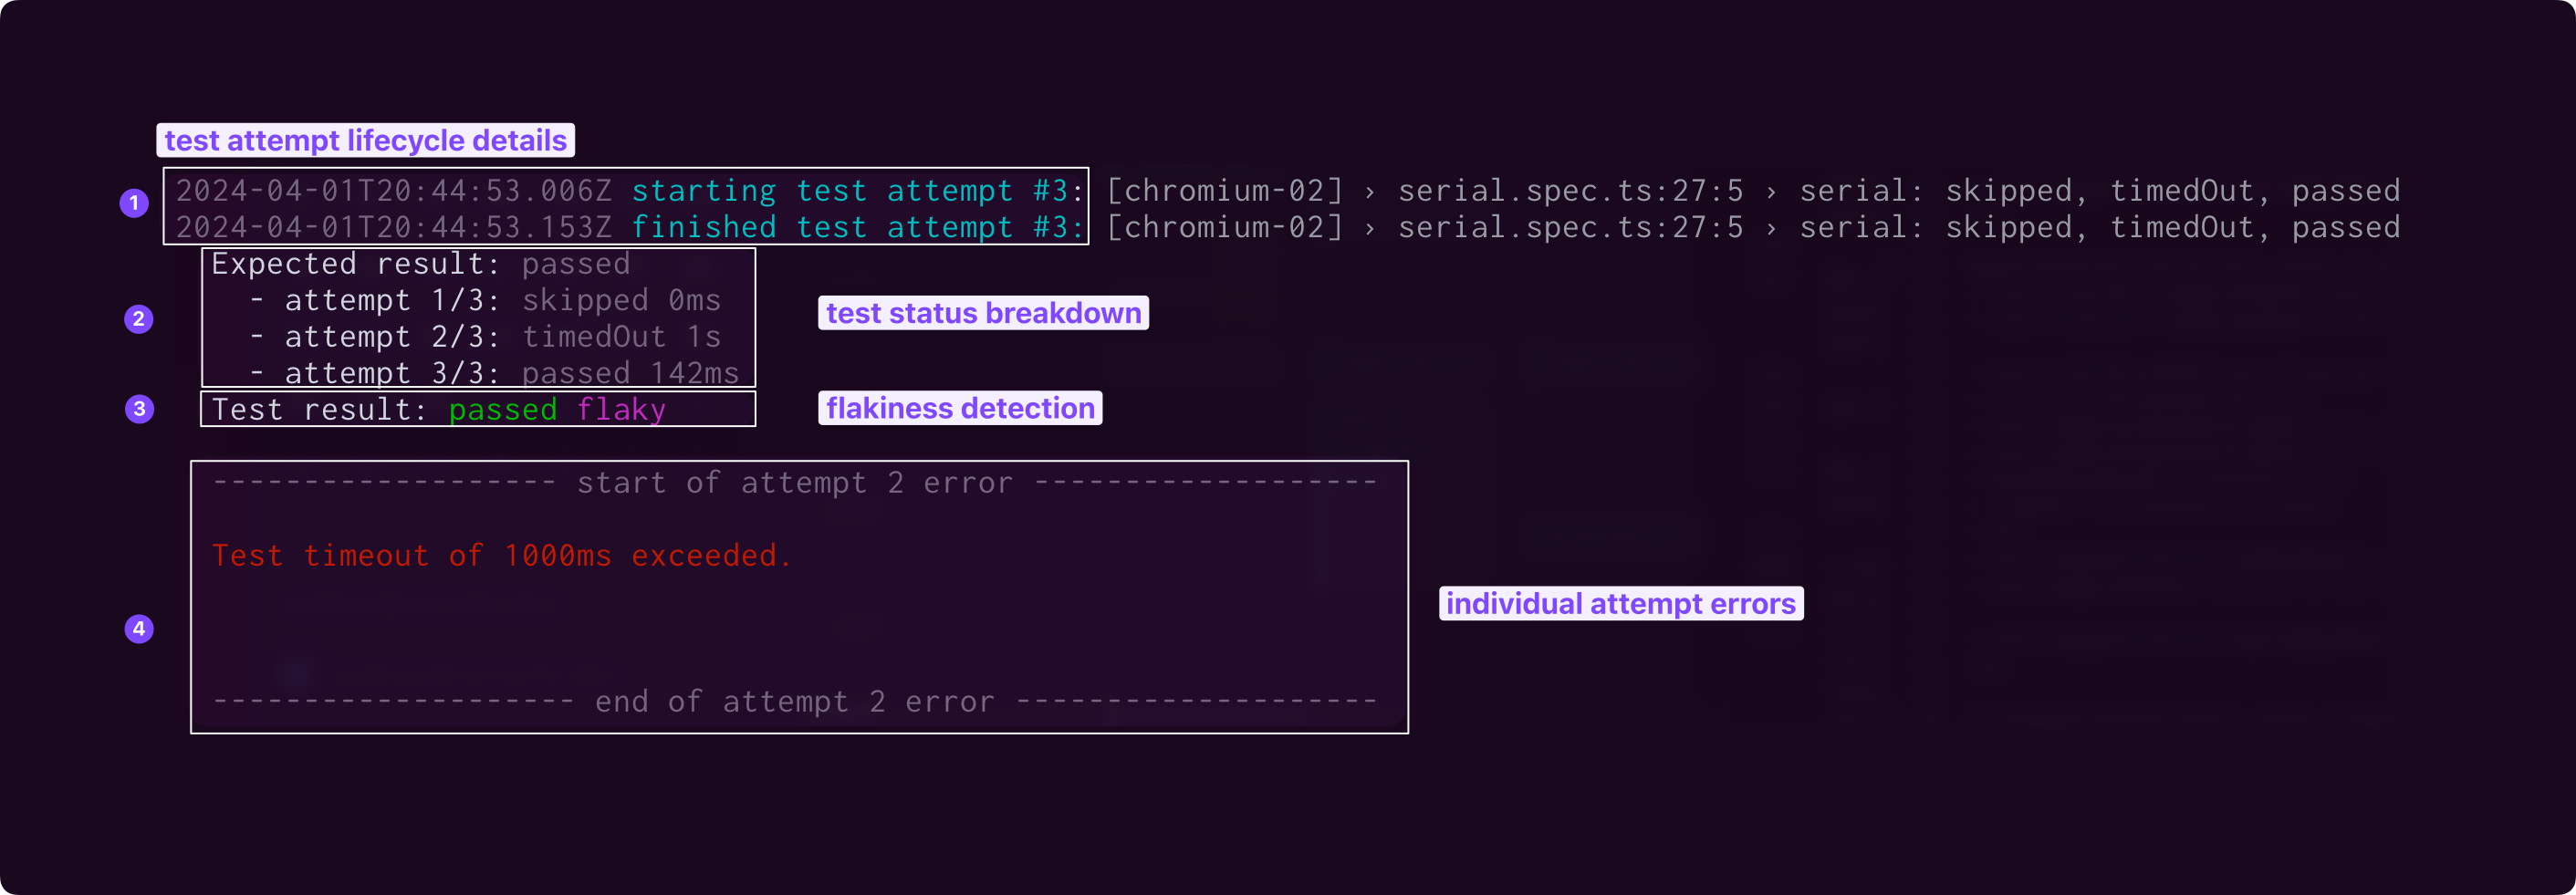Select the 'test status breakdown' label
Viewport: 2576px width, 895px height.
coord(983,313)
